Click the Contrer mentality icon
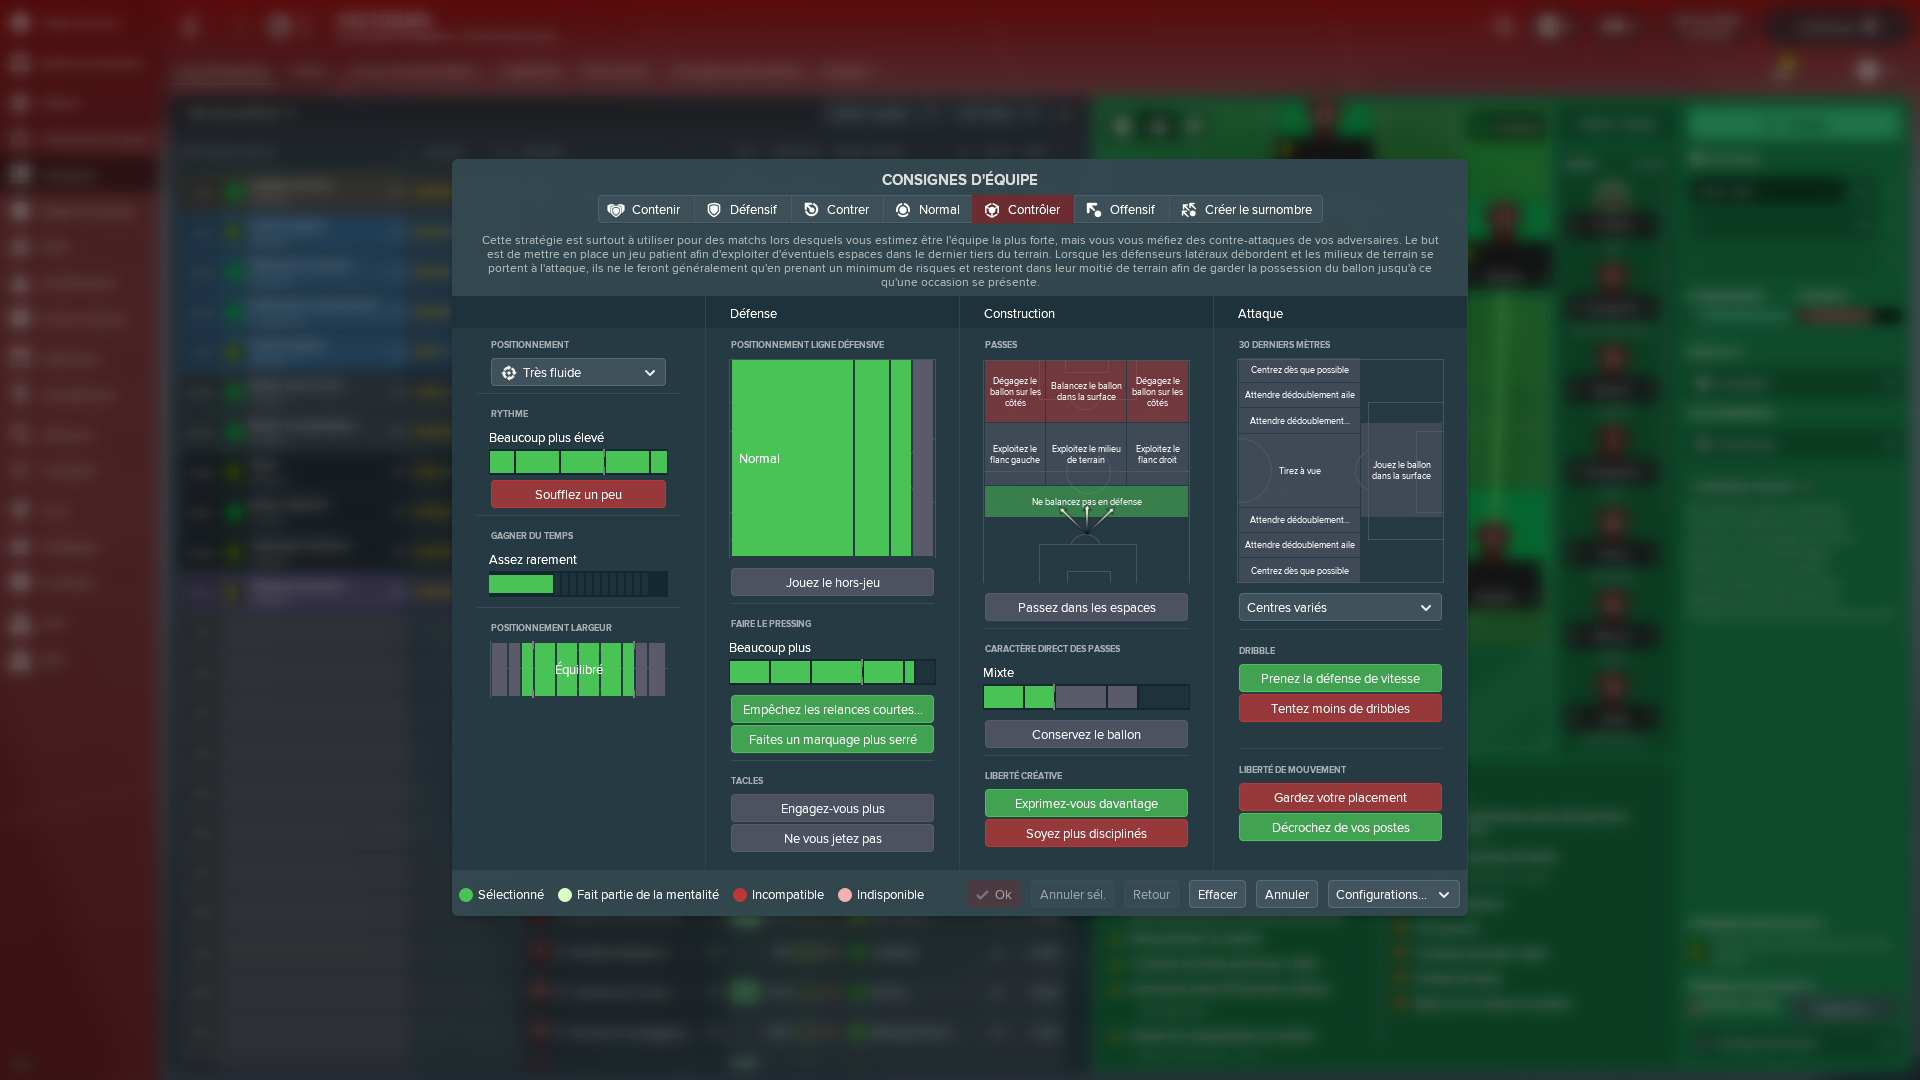Viewport: 1920px width, 1080px height. click(x=811, y=210)
